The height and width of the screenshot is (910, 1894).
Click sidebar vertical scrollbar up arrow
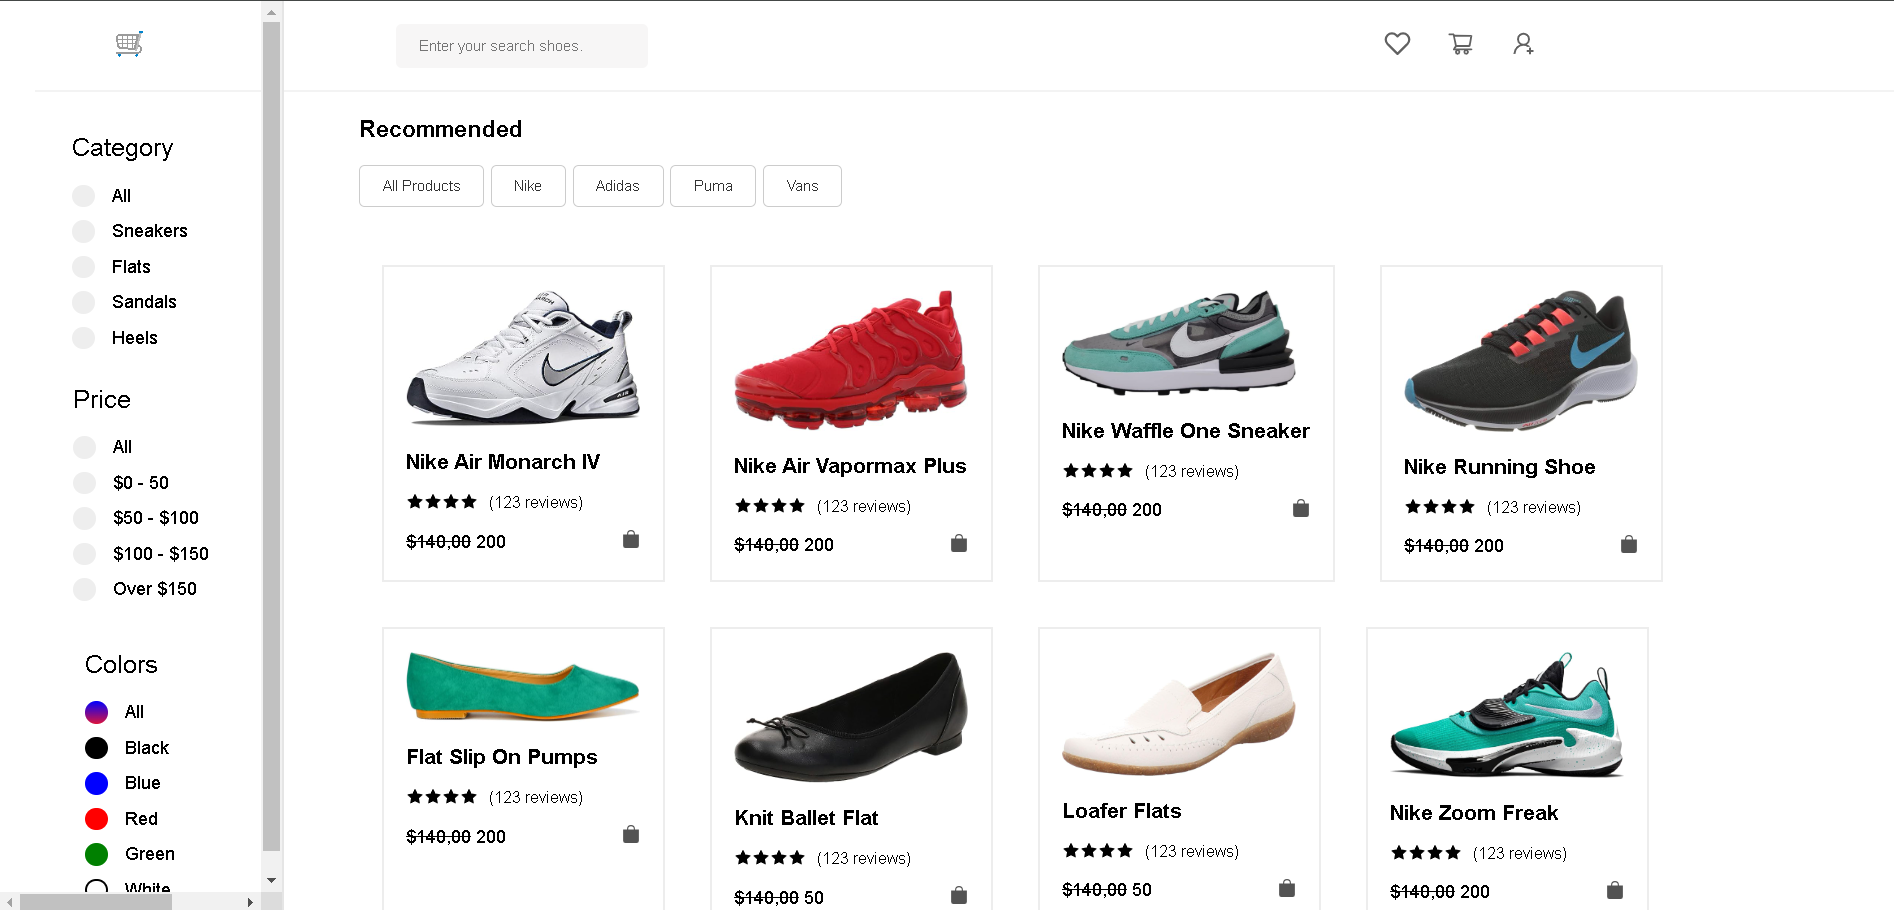point(271,13)
